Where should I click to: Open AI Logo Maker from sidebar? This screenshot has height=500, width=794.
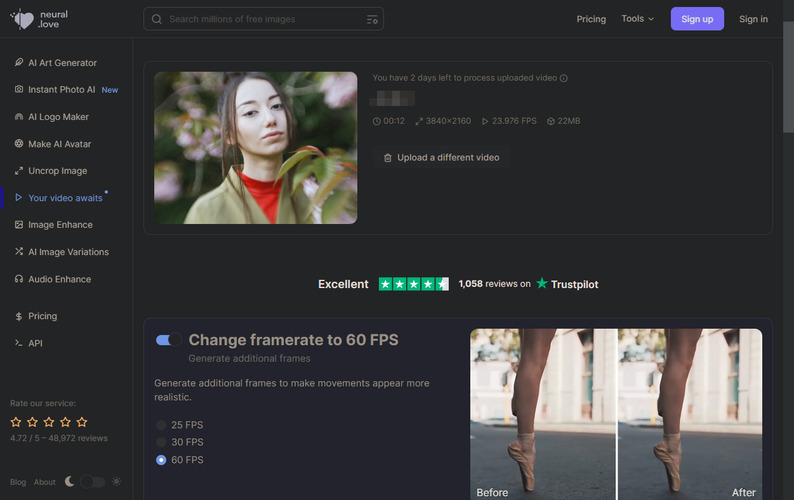[x=58, y=117]
